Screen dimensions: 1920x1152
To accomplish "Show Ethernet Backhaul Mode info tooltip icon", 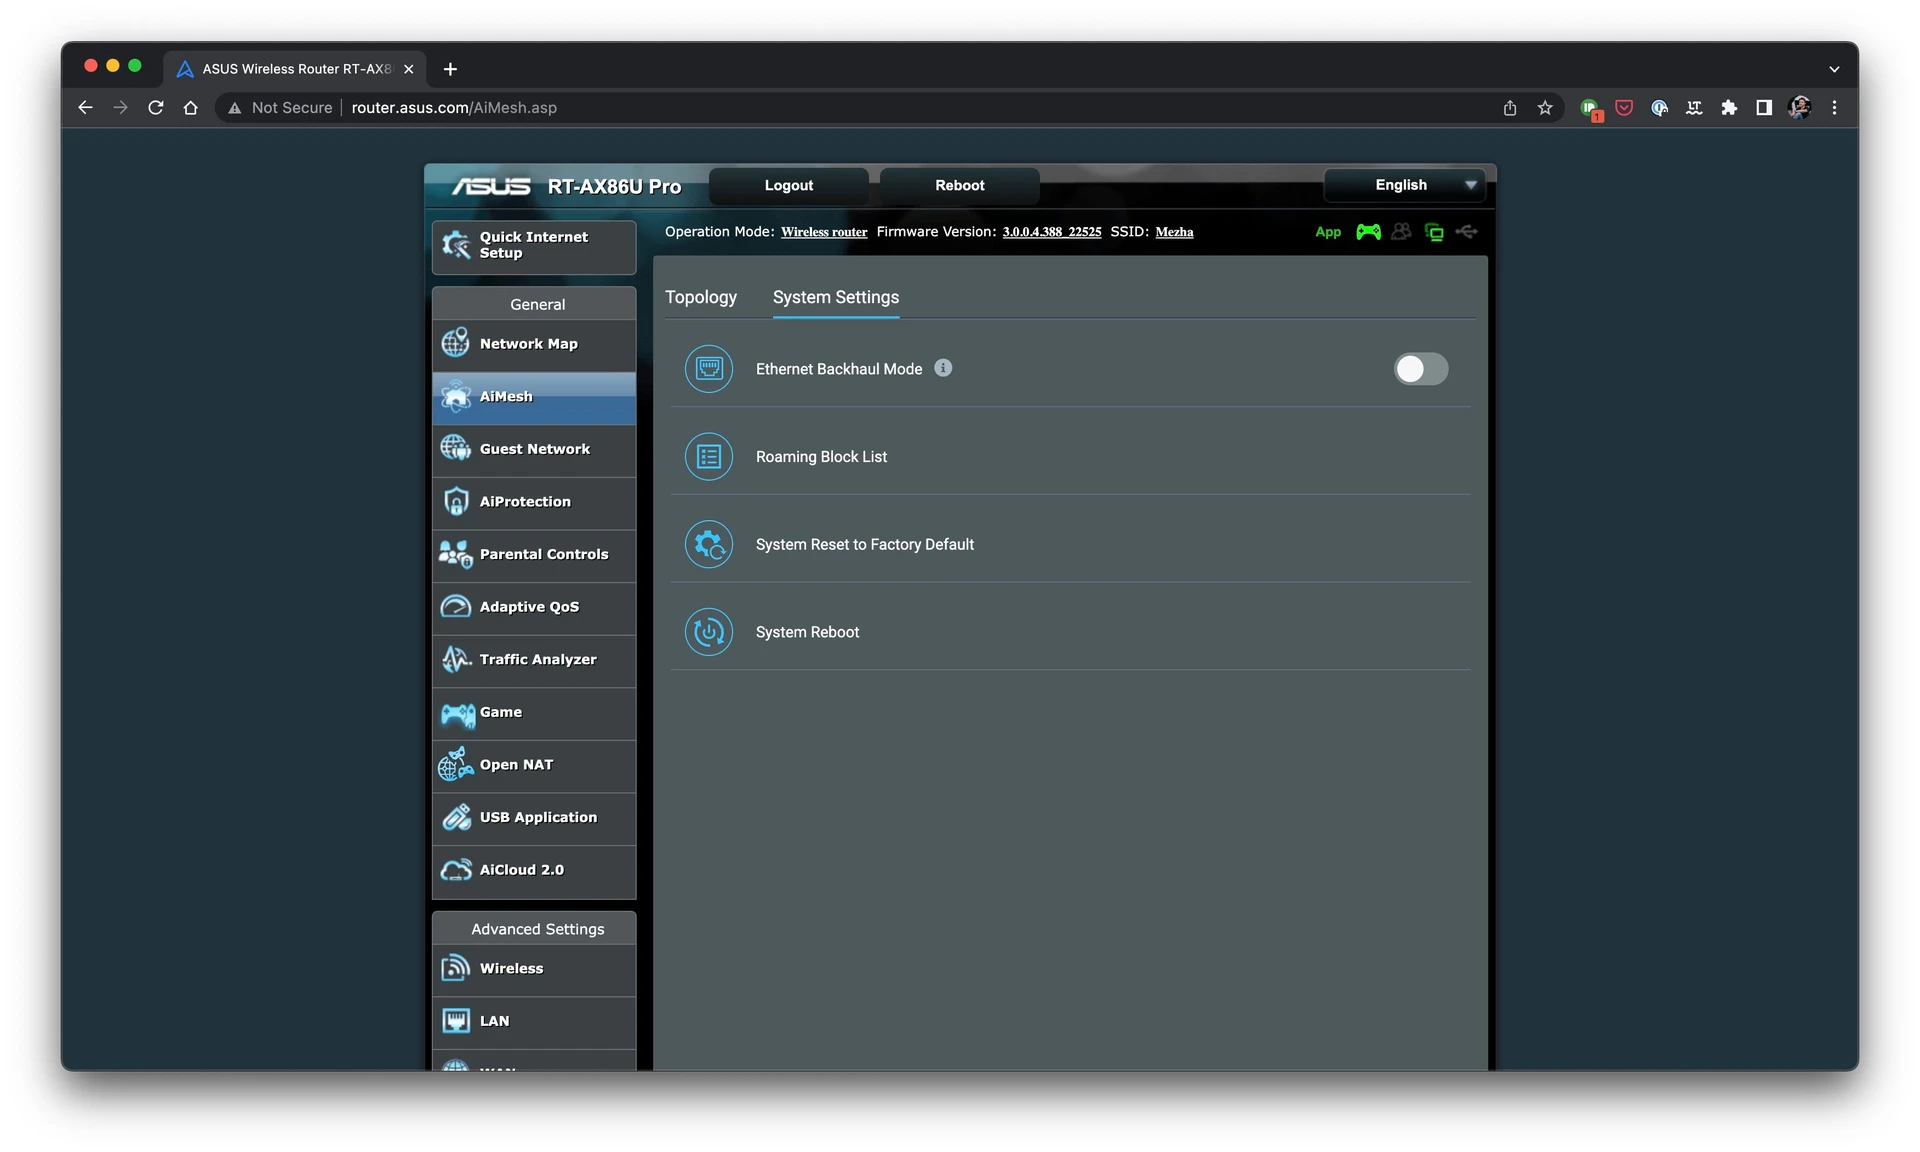I will pos(943,368).
